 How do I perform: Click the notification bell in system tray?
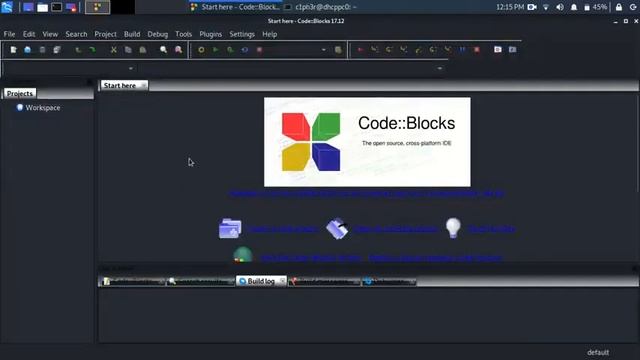click(x=574, y=7)
